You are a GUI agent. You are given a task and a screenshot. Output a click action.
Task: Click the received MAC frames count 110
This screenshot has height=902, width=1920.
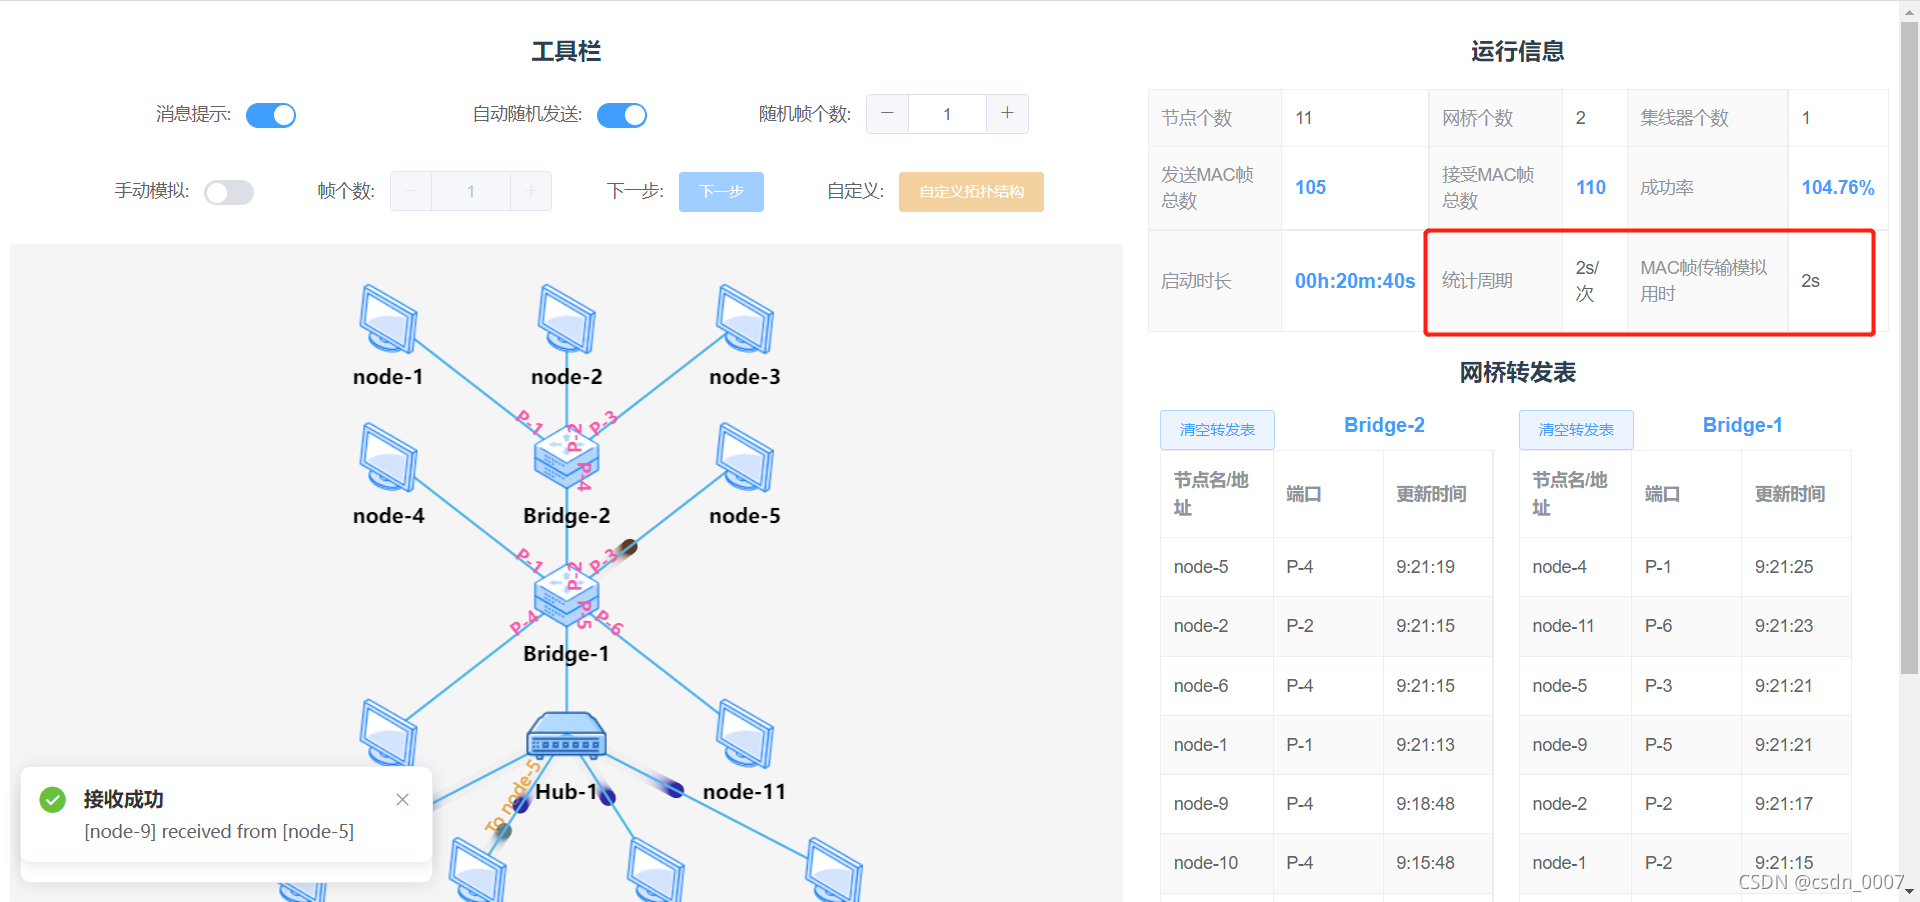tap(1591, 187)
